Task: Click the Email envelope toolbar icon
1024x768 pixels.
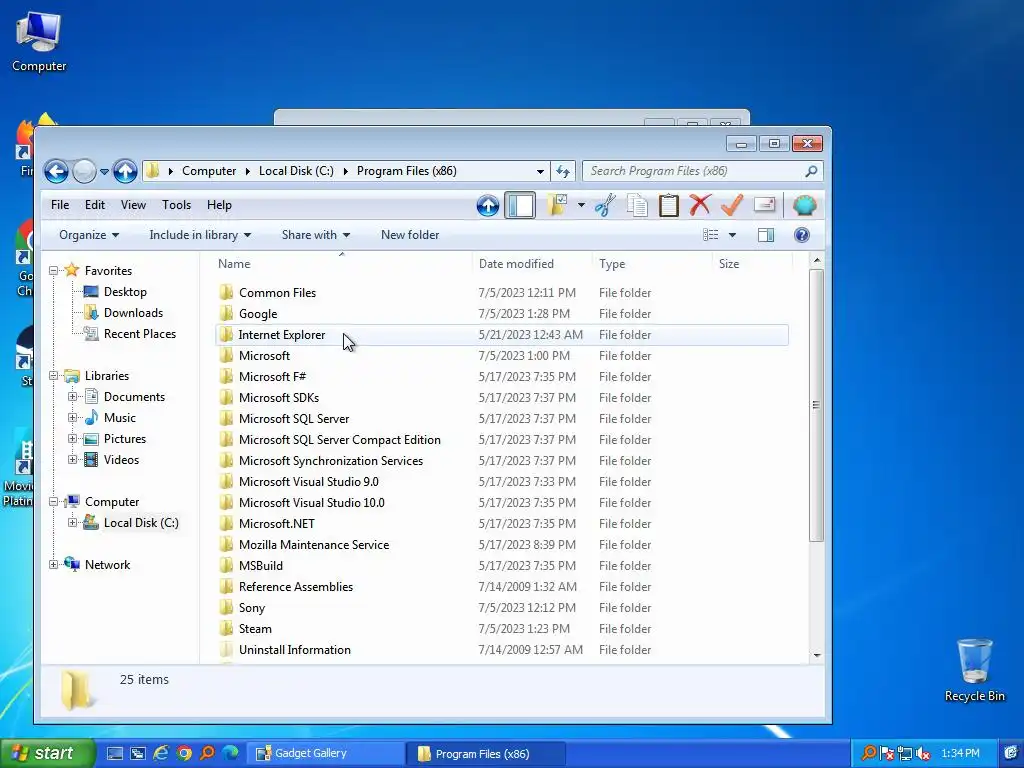Action: 764,205
